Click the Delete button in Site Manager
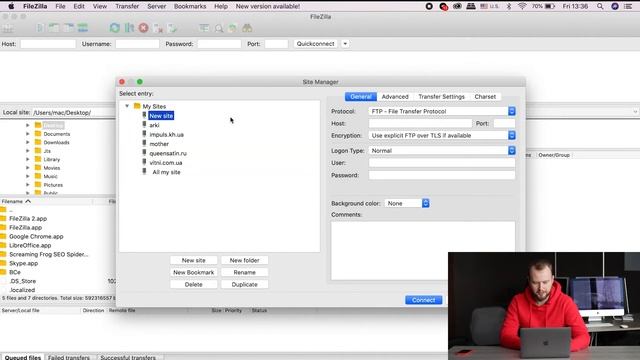Viewport: 640px width, 360px height. pyautogui.click(x=193, y=284)
